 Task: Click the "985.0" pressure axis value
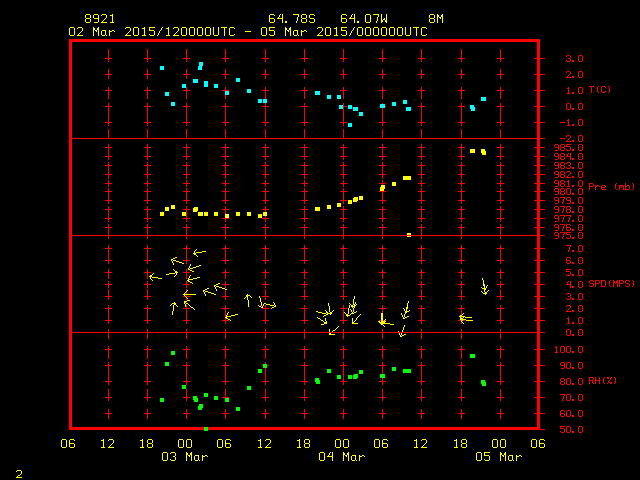pos(569,148)
